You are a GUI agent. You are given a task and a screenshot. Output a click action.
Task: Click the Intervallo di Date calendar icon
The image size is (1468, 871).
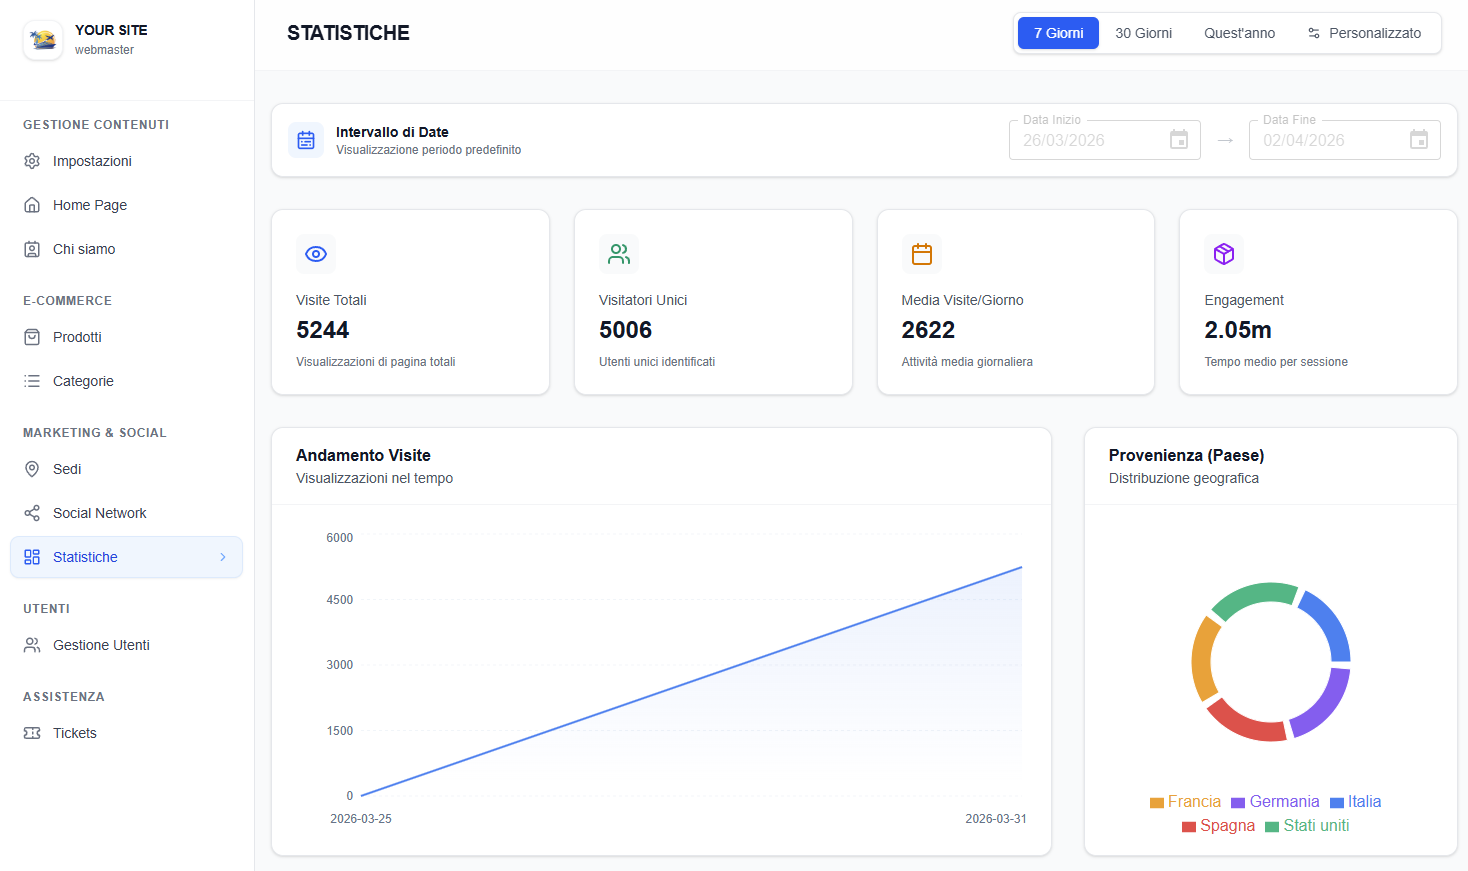click(306, 140)
